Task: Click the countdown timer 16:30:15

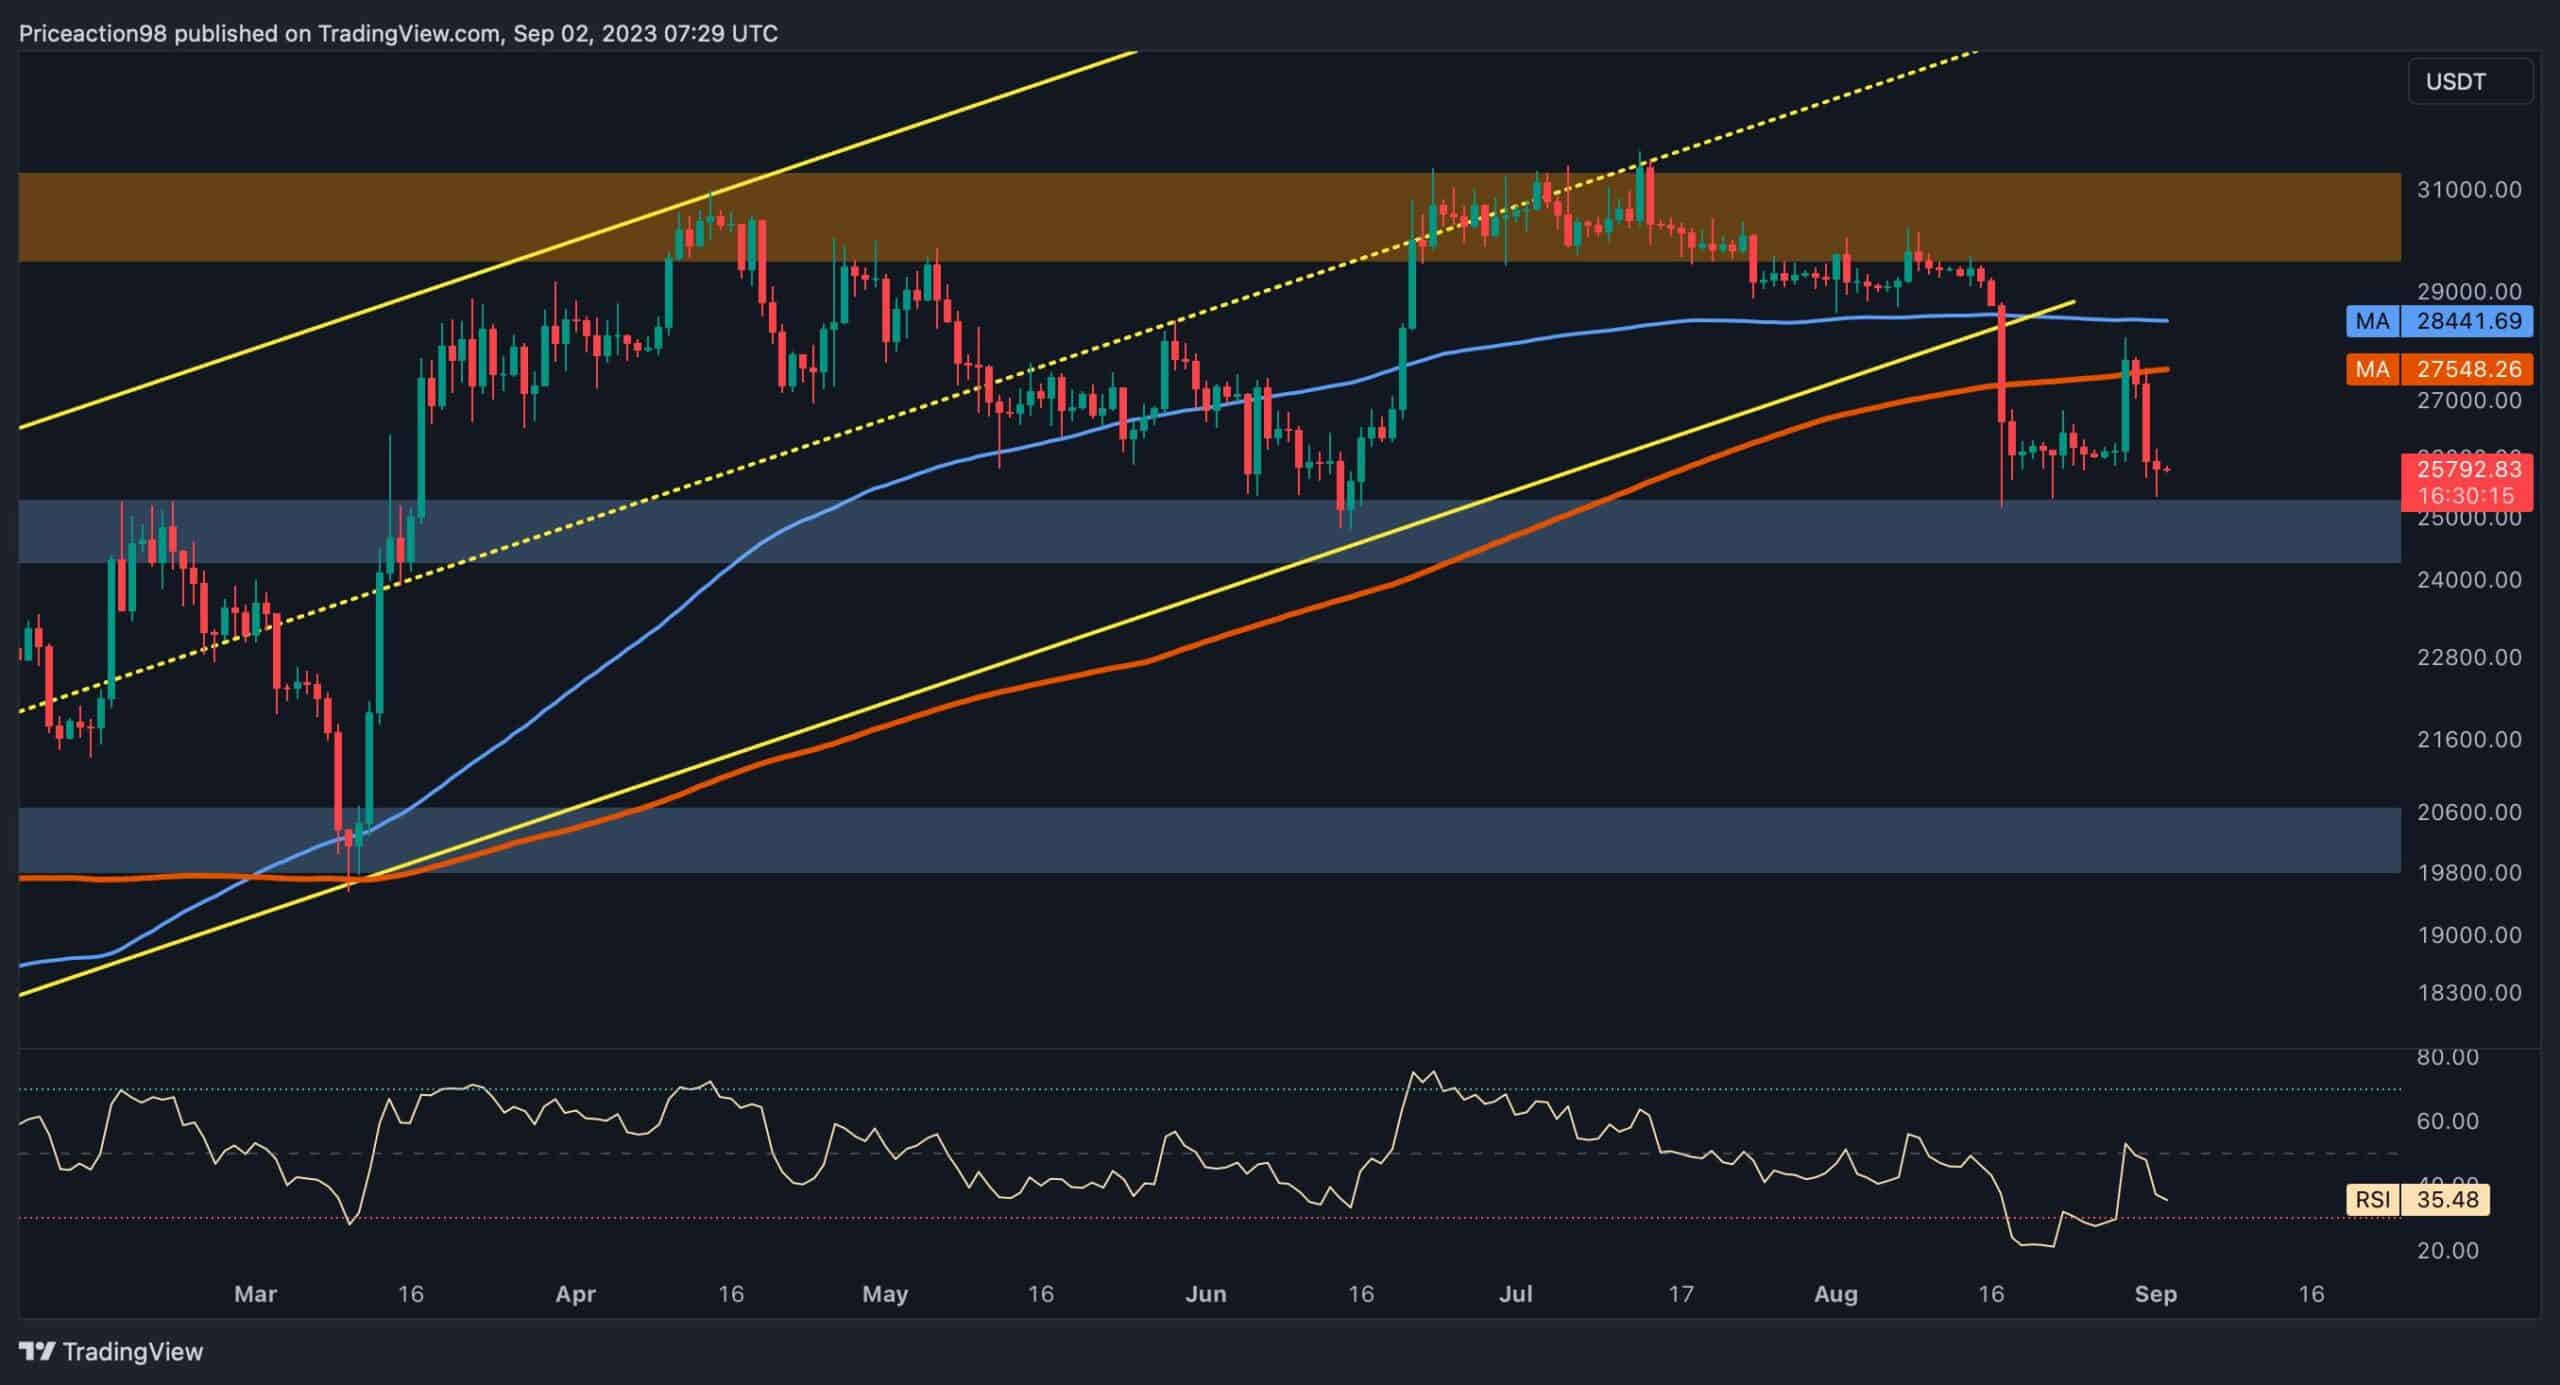Action: (2467, 496)
